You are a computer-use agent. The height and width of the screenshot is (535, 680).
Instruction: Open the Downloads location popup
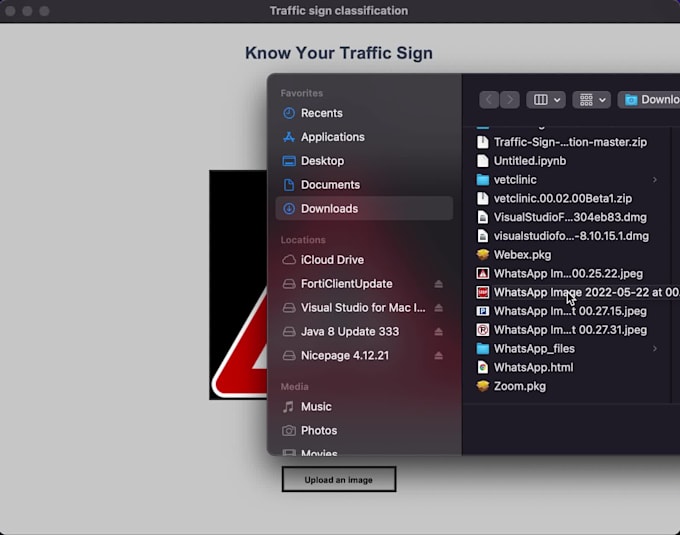650,100
